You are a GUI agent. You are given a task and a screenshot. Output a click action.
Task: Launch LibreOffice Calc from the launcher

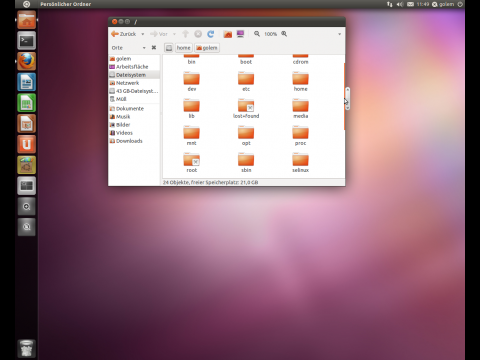(x=27, y=103)
